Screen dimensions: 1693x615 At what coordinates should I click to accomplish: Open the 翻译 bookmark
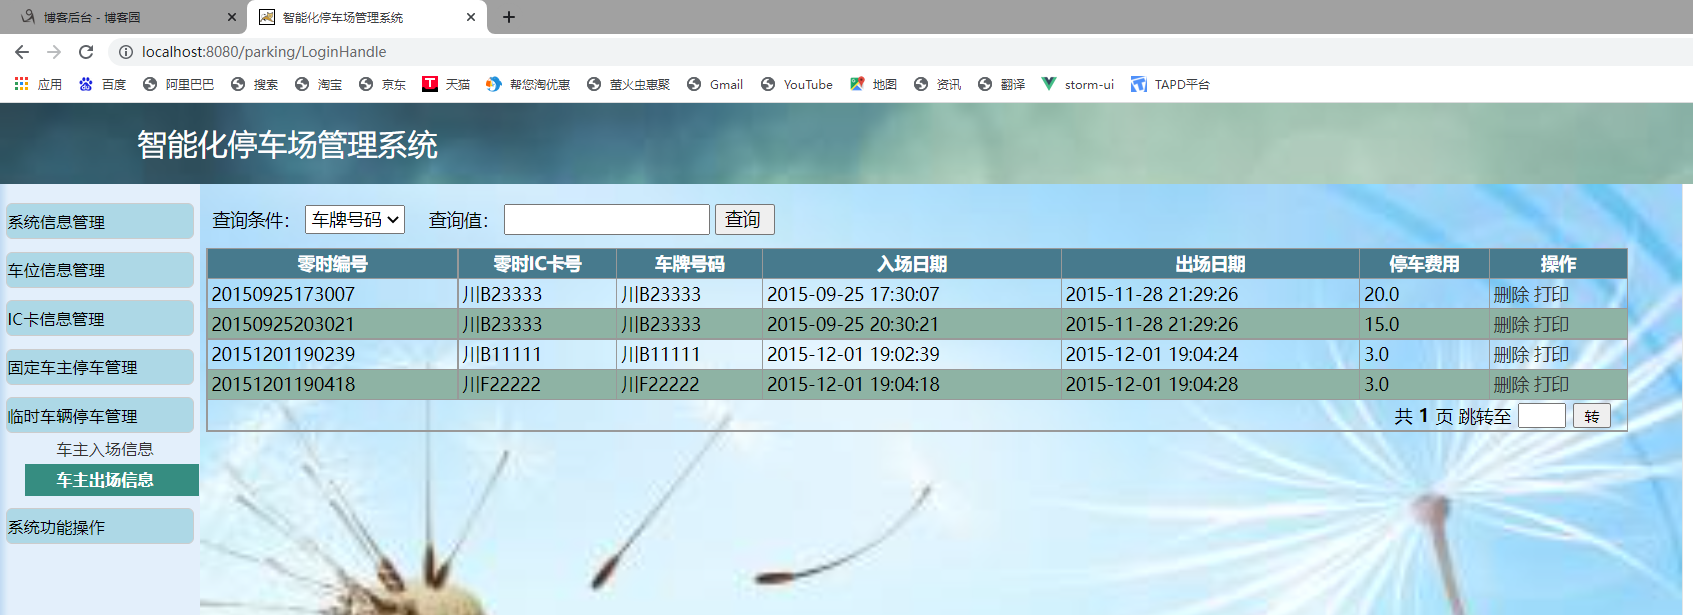(x=1001, y=84)
